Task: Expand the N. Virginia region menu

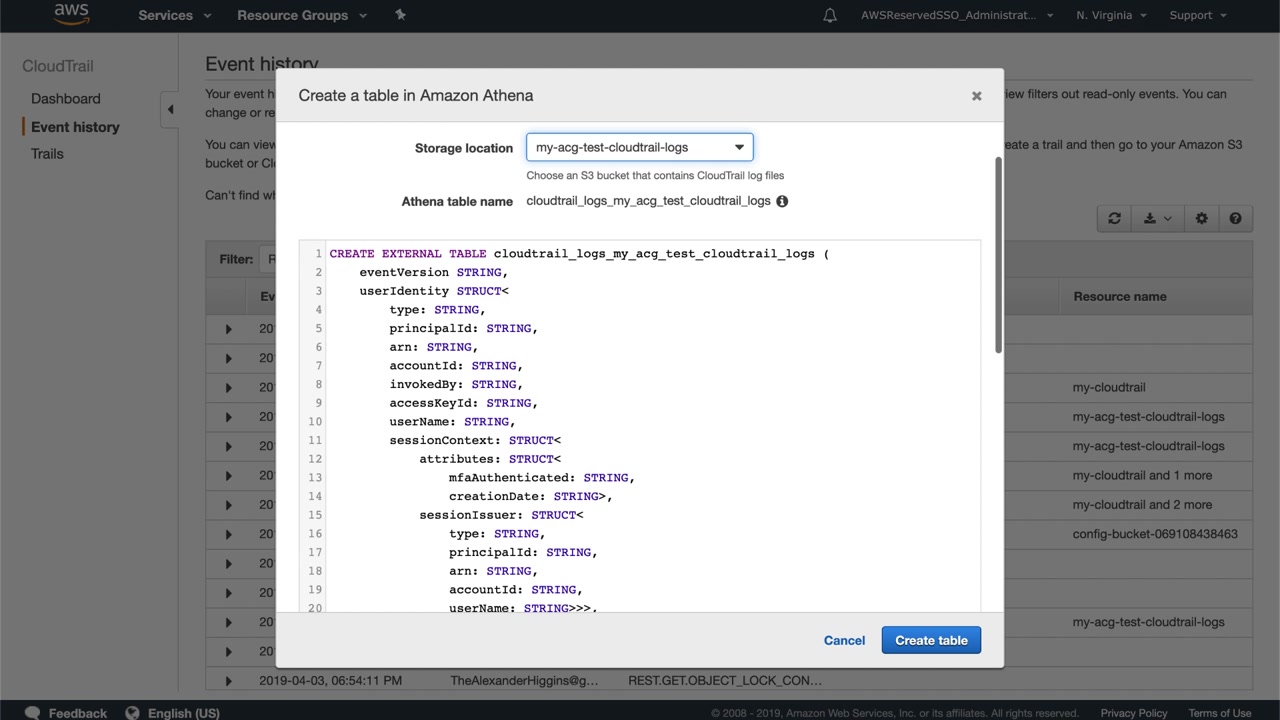Action: tap(1111, 15)
